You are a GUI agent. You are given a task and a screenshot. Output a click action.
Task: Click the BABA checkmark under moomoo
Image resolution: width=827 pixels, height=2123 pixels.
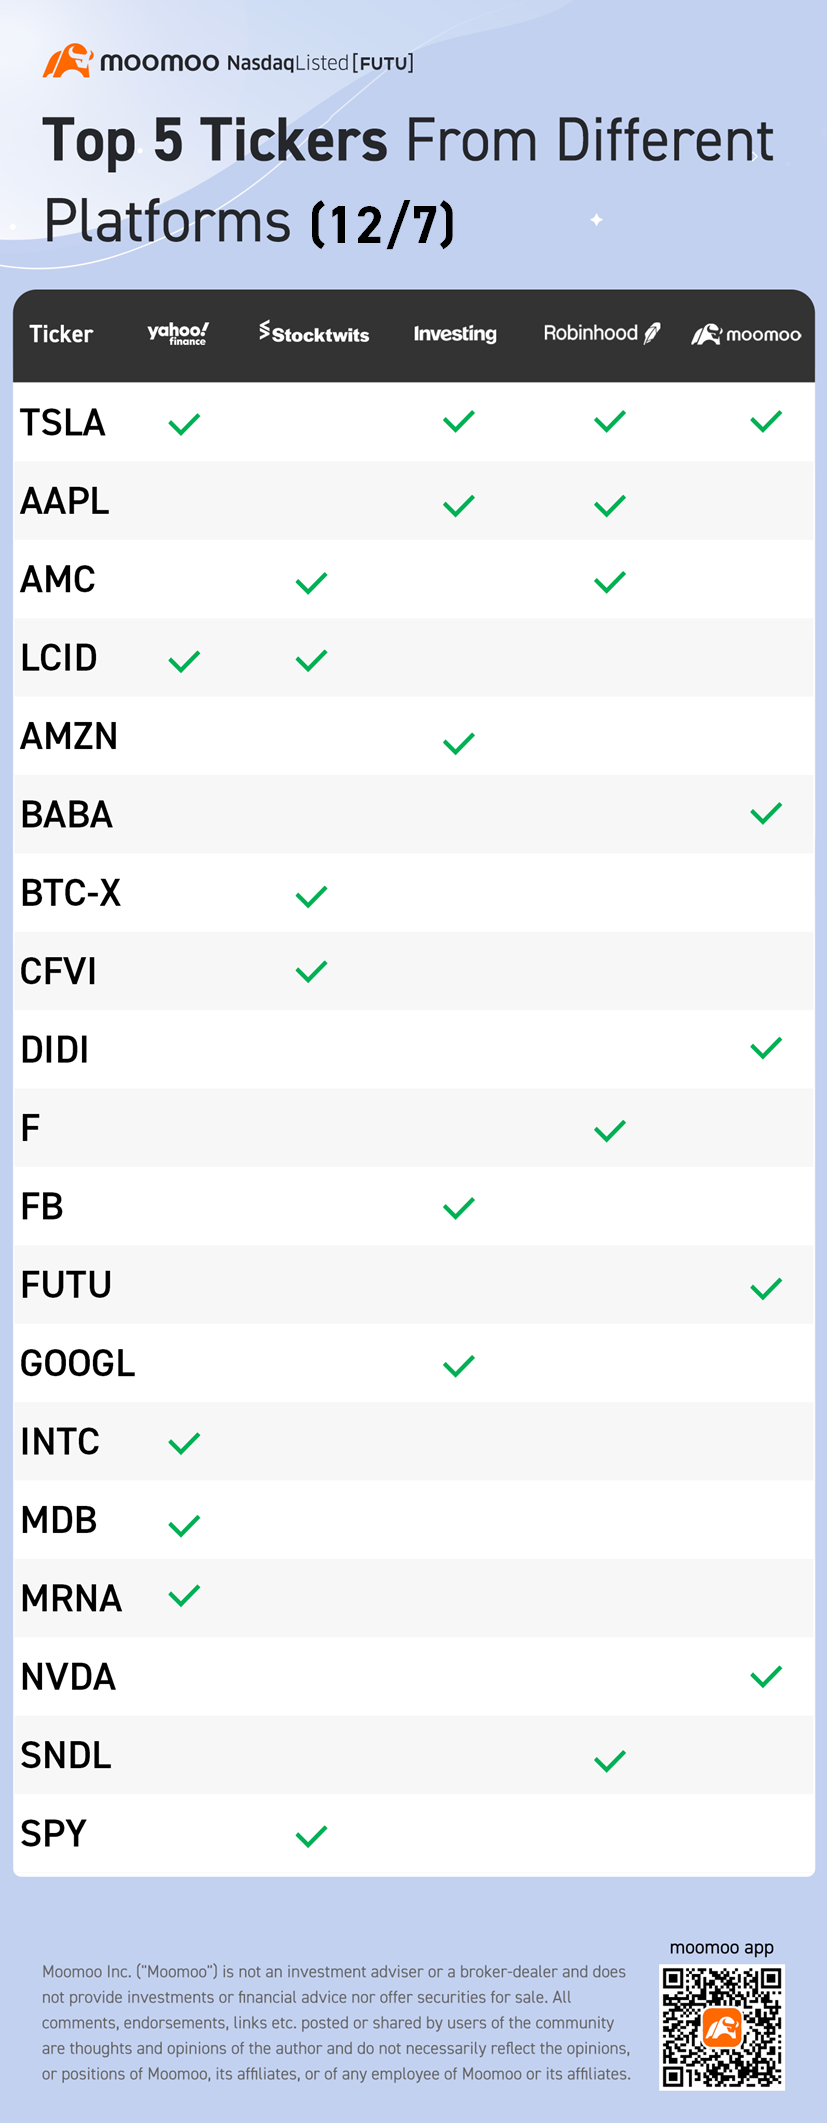point(766,814)
